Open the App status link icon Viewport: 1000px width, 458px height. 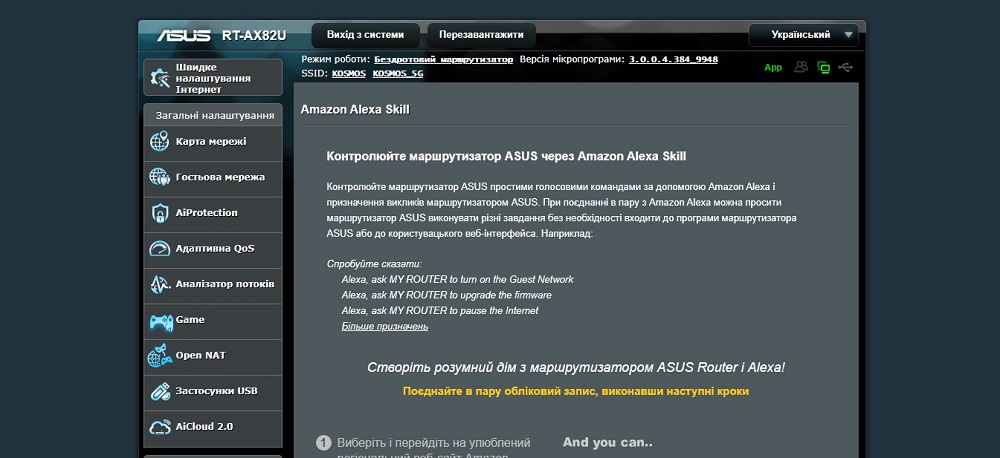[x=773, y=68]
